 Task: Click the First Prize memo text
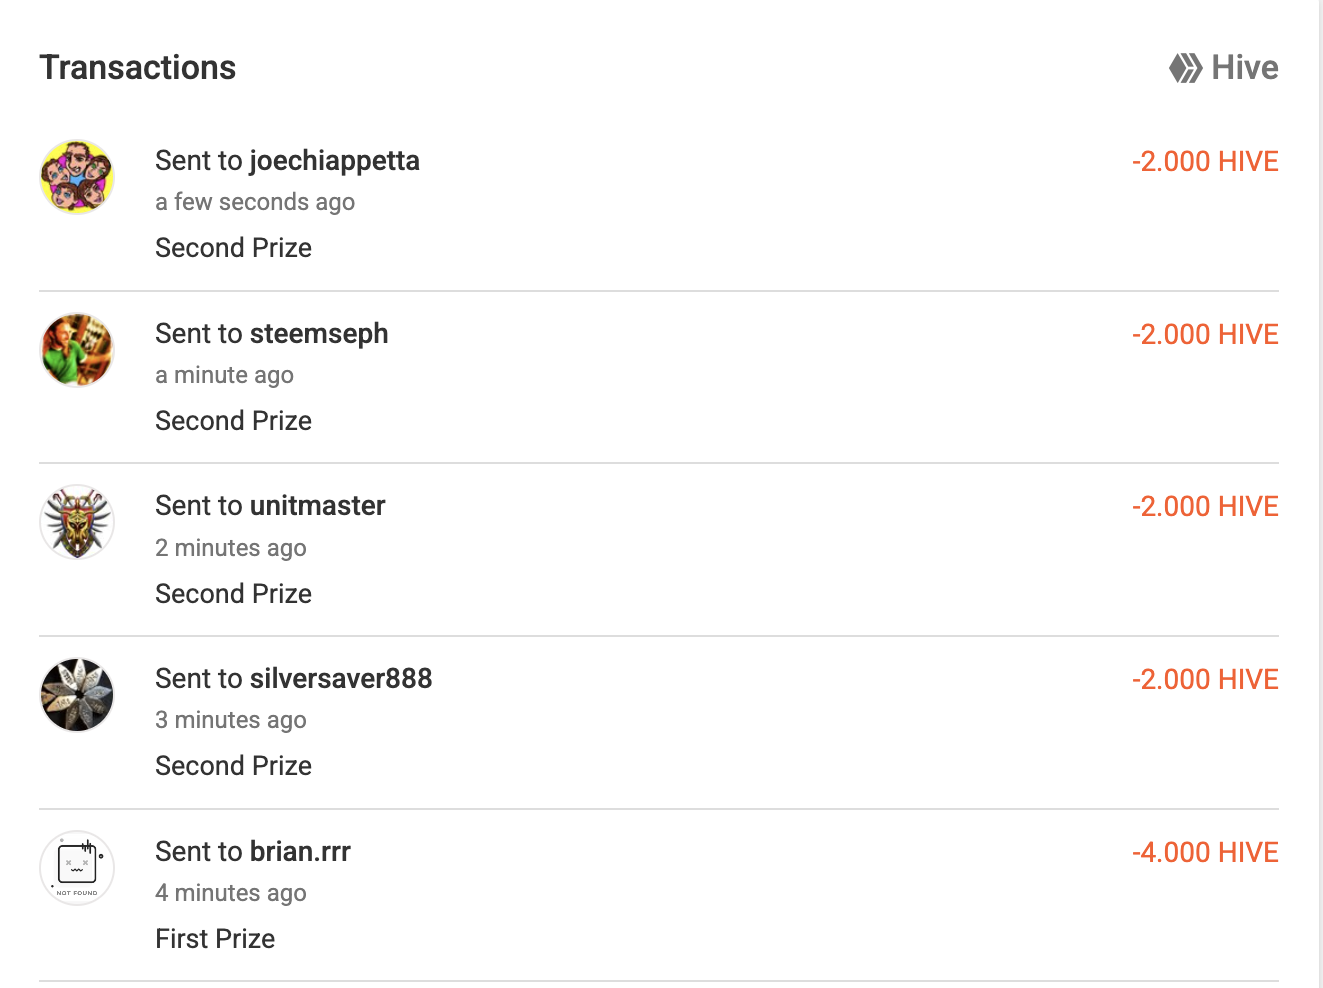click(x=215, y=939)
